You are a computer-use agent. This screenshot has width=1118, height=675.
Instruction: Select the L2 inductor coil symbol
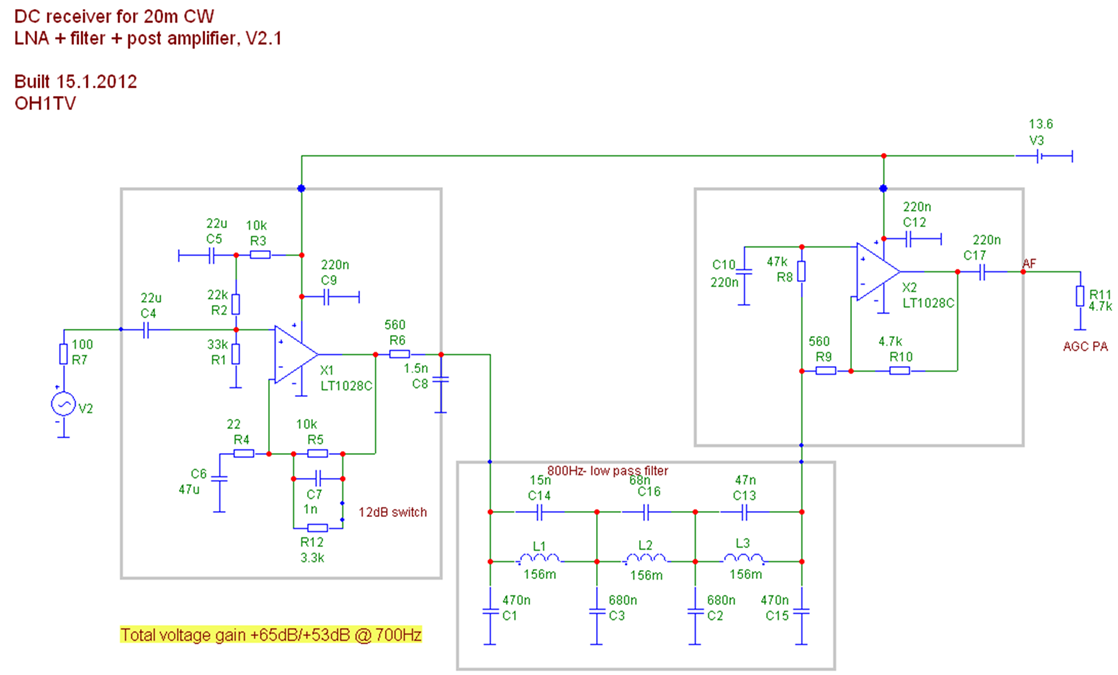[645, 561]
